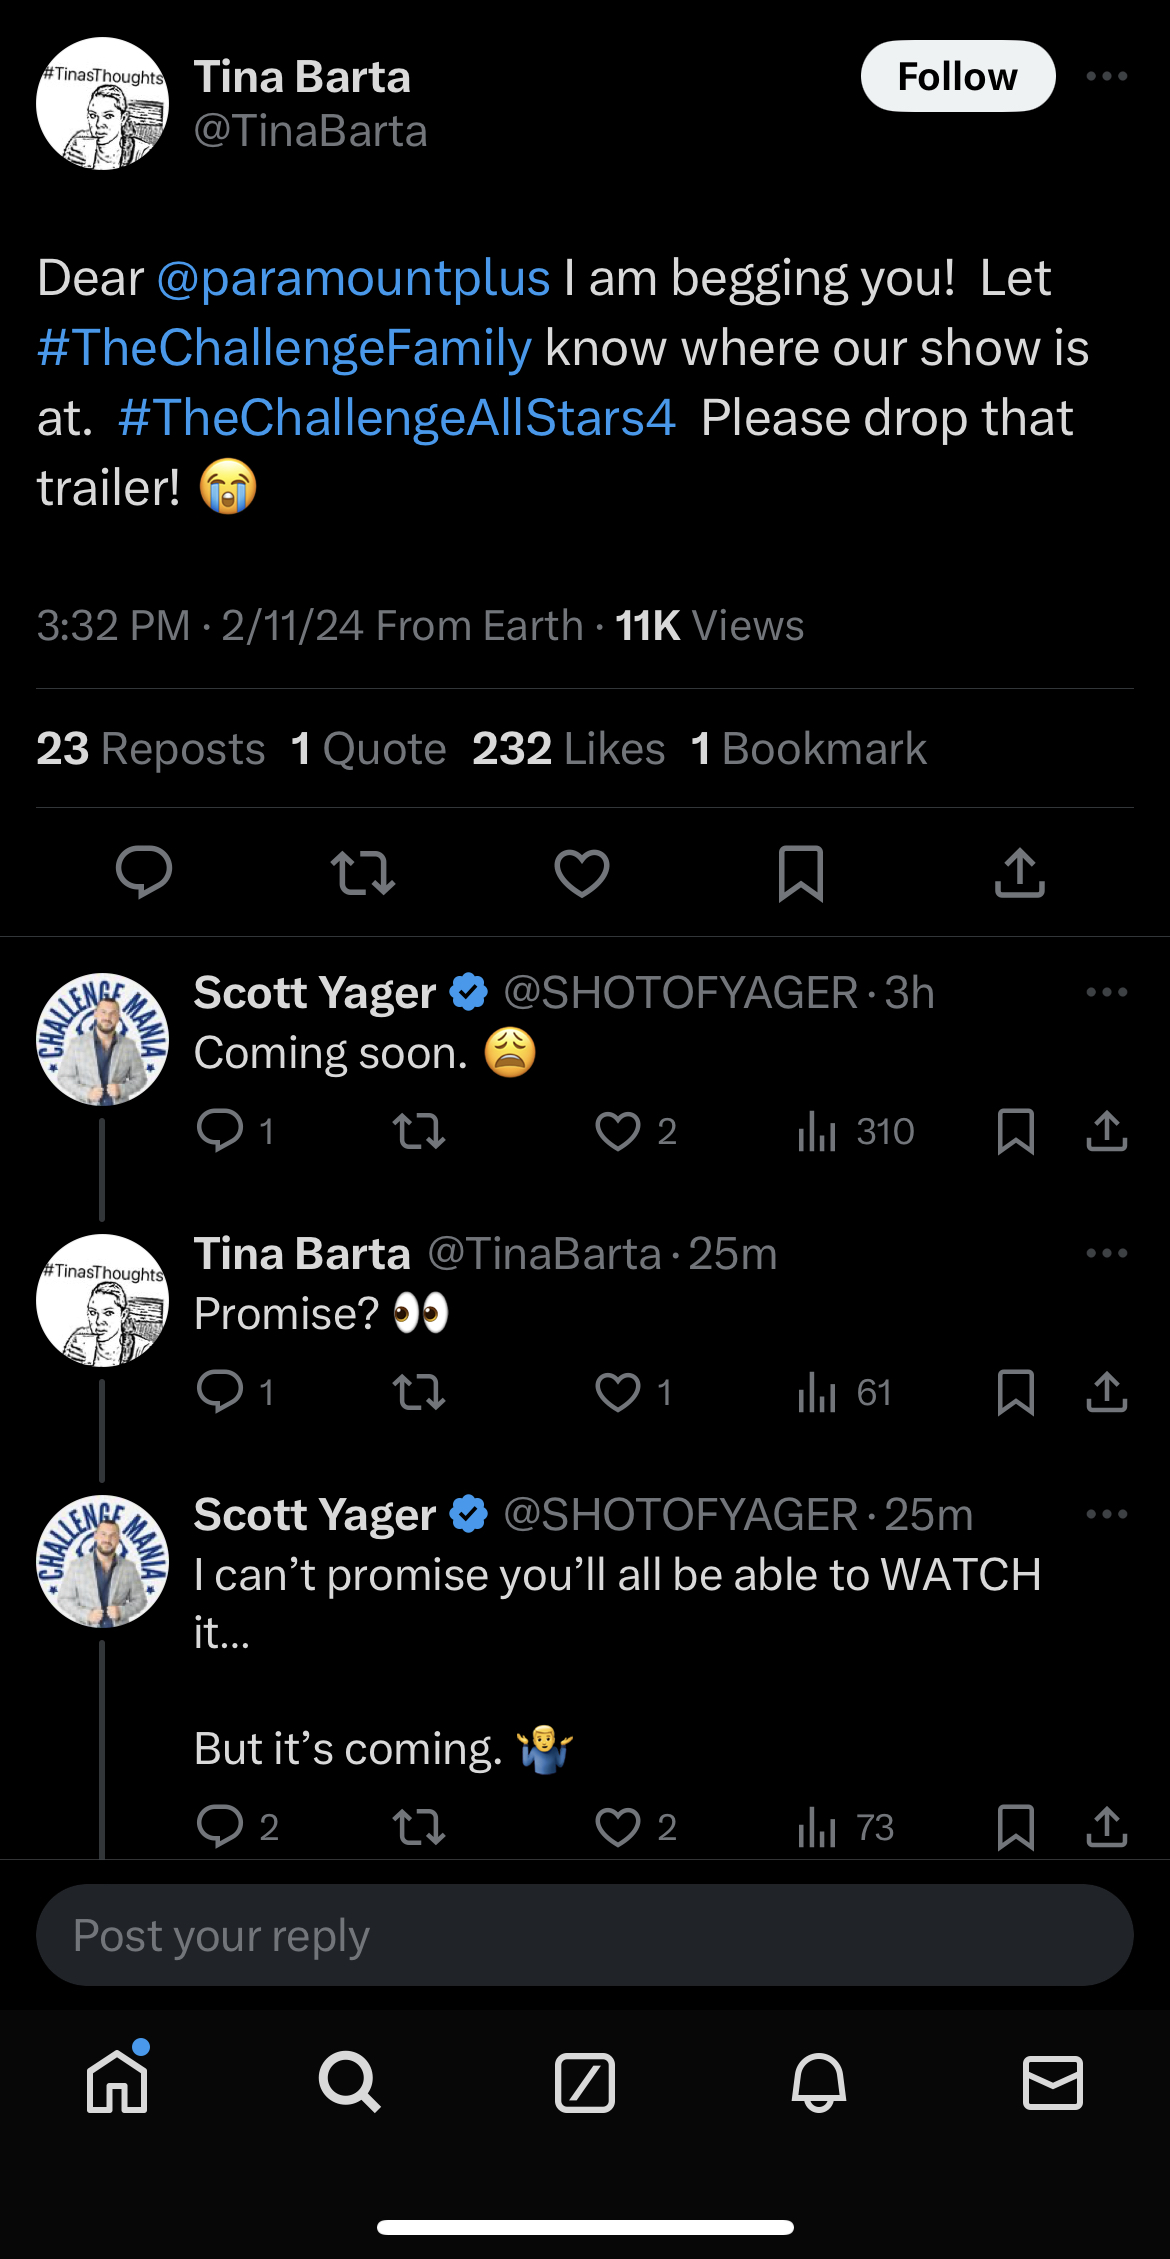The width and height of the screenshot is (1170, 2259).
Task: Open the #TheChallengeAllStars4 hashtag
Action: pyautogui.click(x=397, y=418)
